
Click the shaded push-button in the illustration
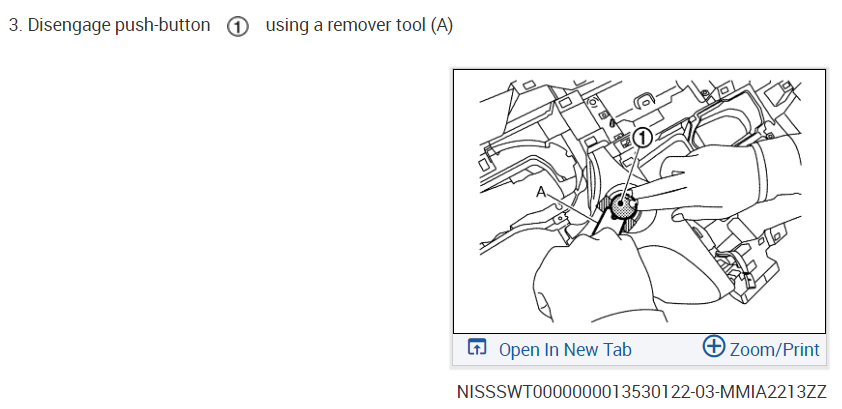point(621,206)
